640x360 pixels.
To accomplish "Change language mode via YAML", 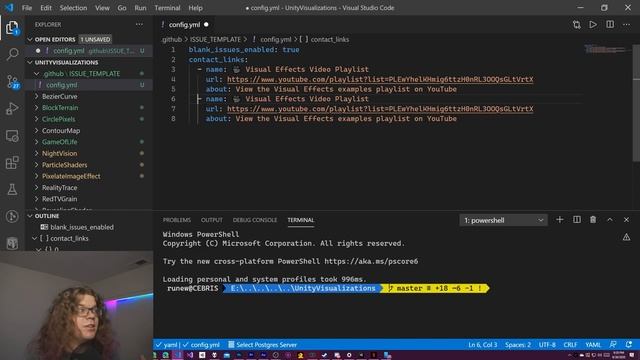I will pyautogui.click(x=593, y=344).
